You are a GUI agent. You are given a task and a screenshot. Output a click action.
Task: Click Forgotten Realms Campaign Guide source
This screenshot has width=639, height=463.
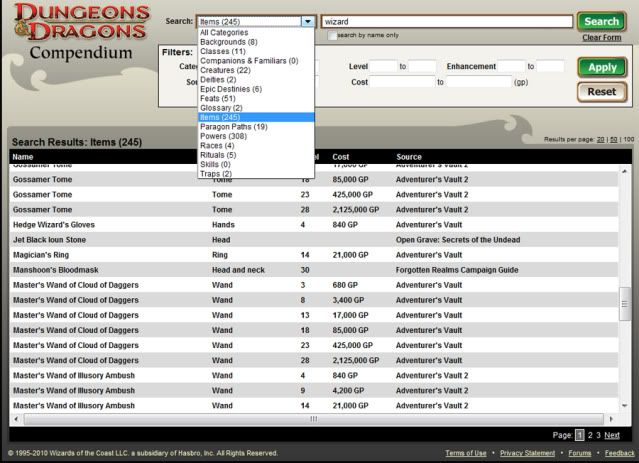[457, 270]
